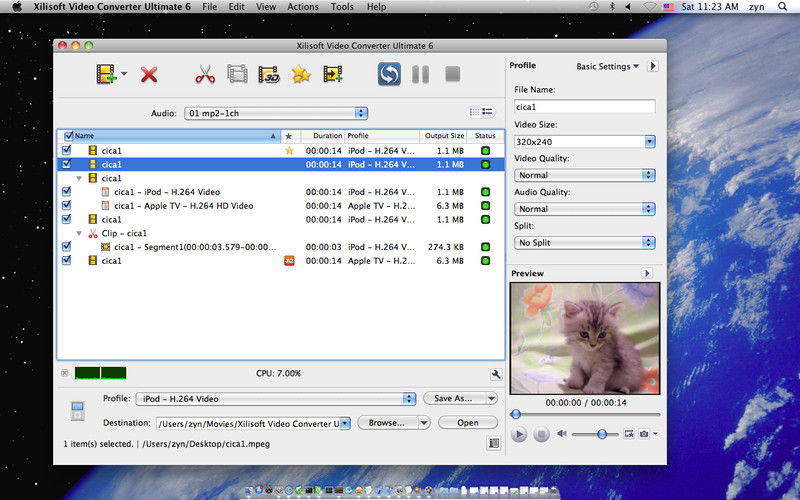Click the Add Output Profile icon
This screenshot has width=800, height=500.
pyautogui.click(x=333, y=74)
